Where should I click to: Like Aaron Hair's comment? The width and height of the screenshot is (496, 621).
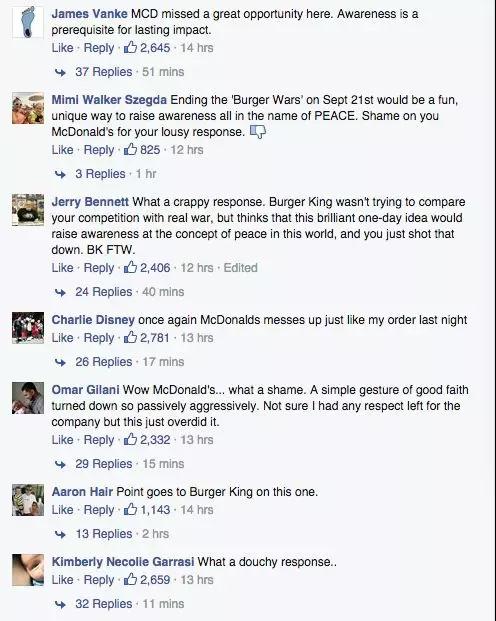tap(63, 510)
